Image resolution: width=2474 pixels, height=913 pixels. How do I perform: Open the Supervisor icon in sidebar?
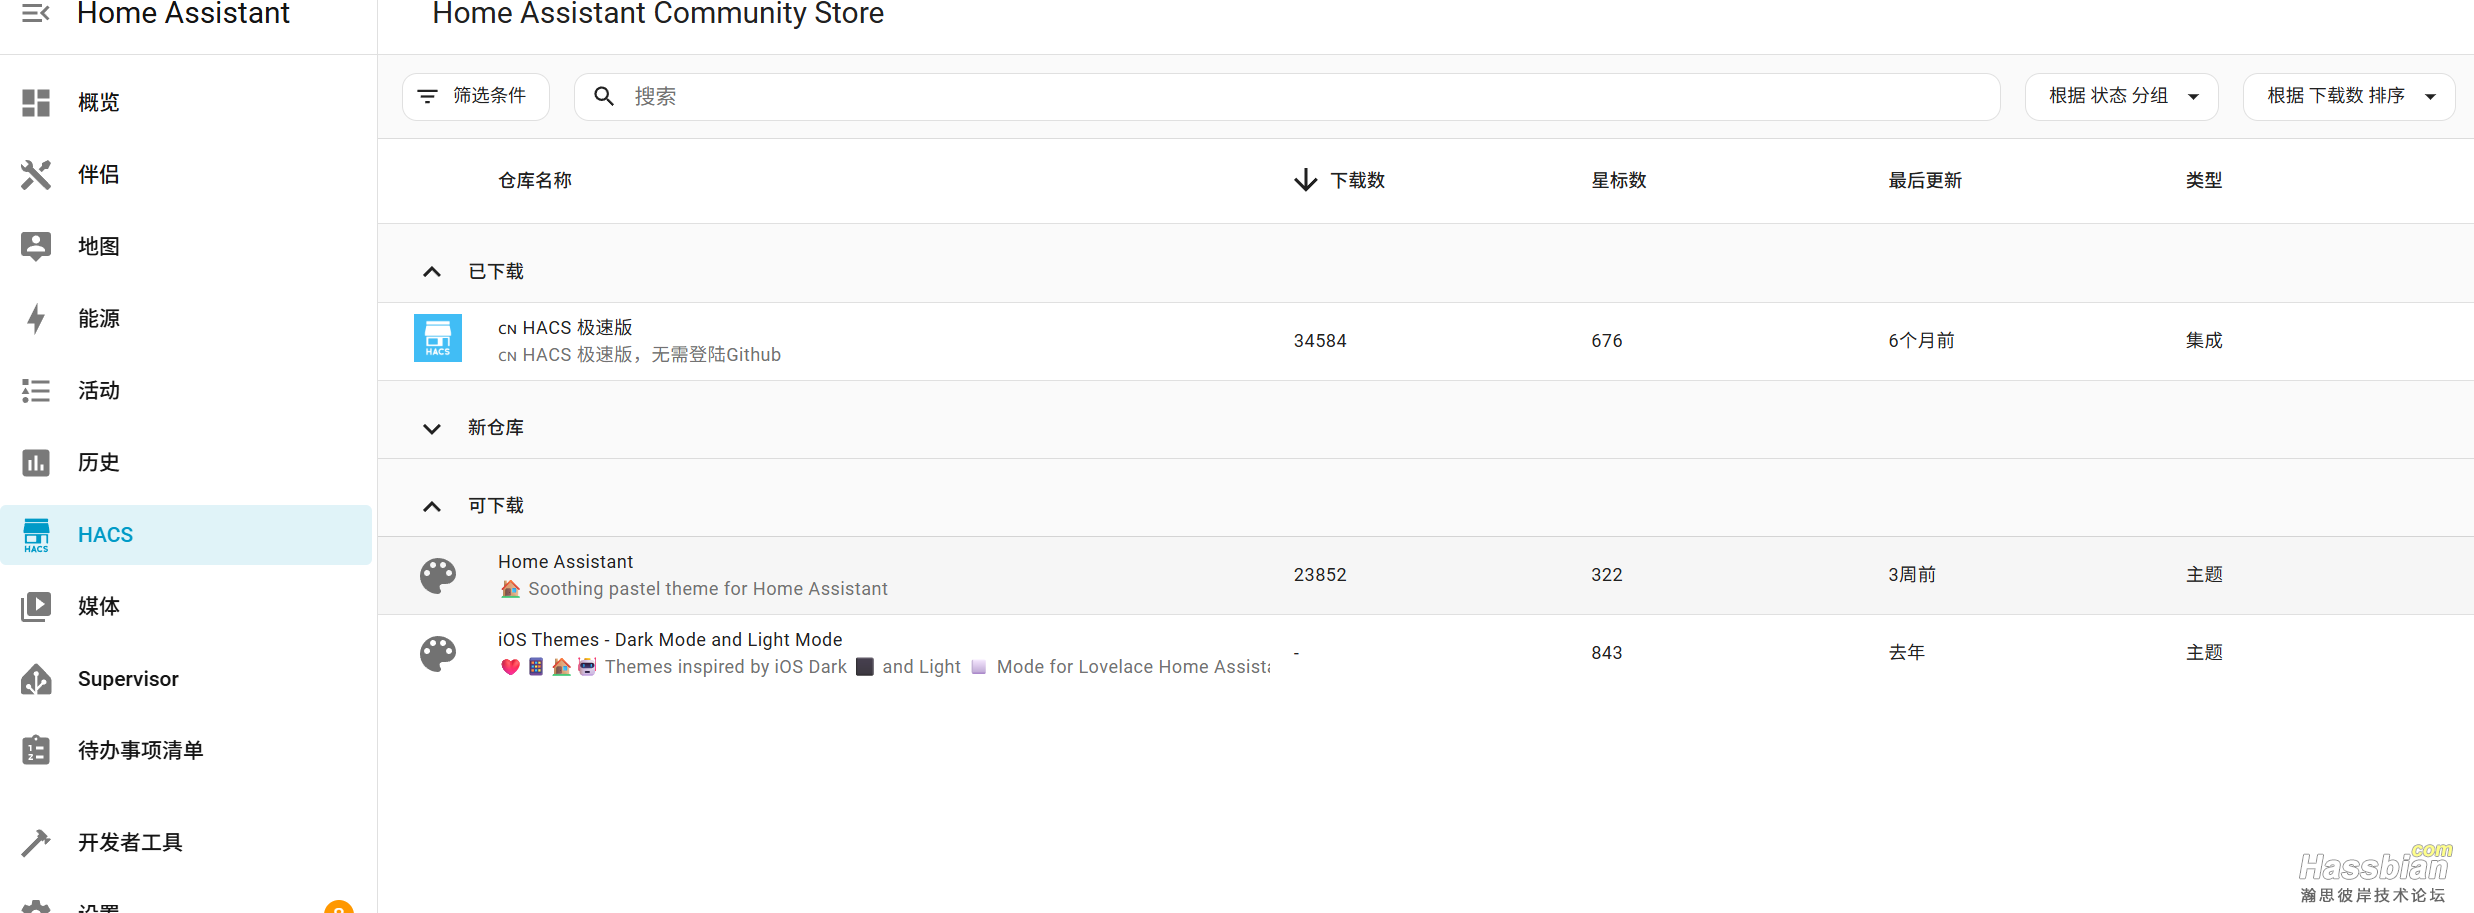[36, 679]
